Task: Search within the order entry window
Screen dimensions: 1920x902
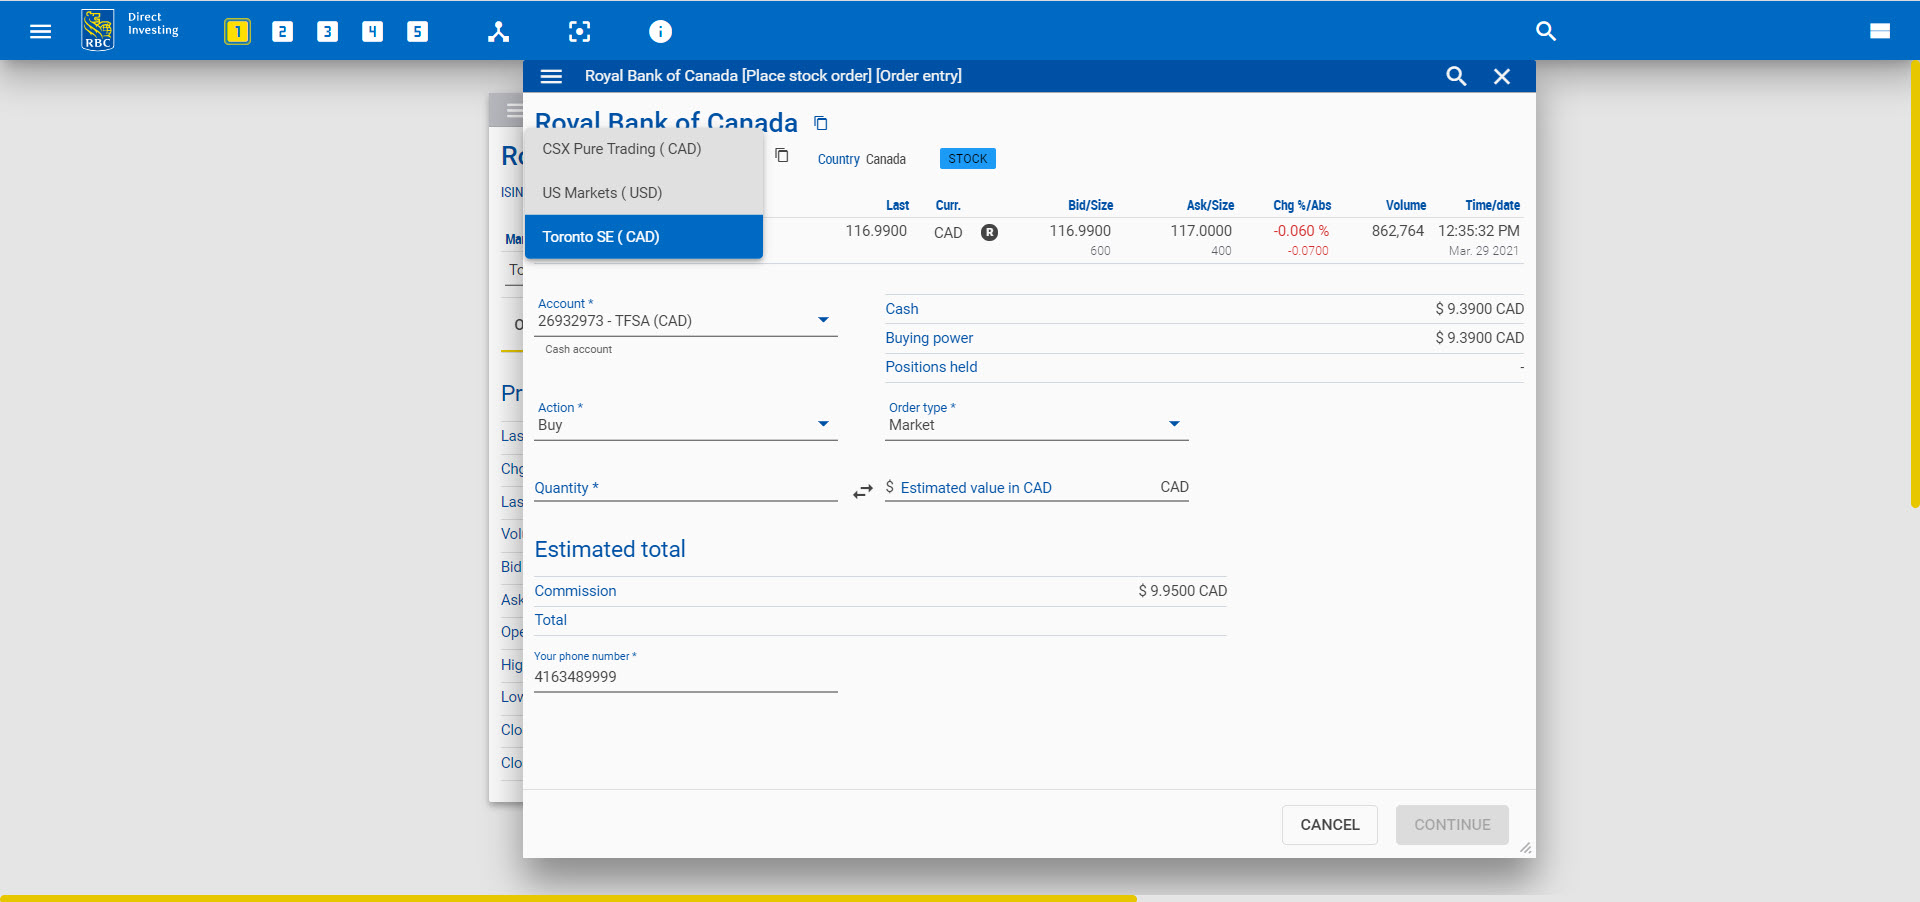Action: click(x=1456, y=76)
